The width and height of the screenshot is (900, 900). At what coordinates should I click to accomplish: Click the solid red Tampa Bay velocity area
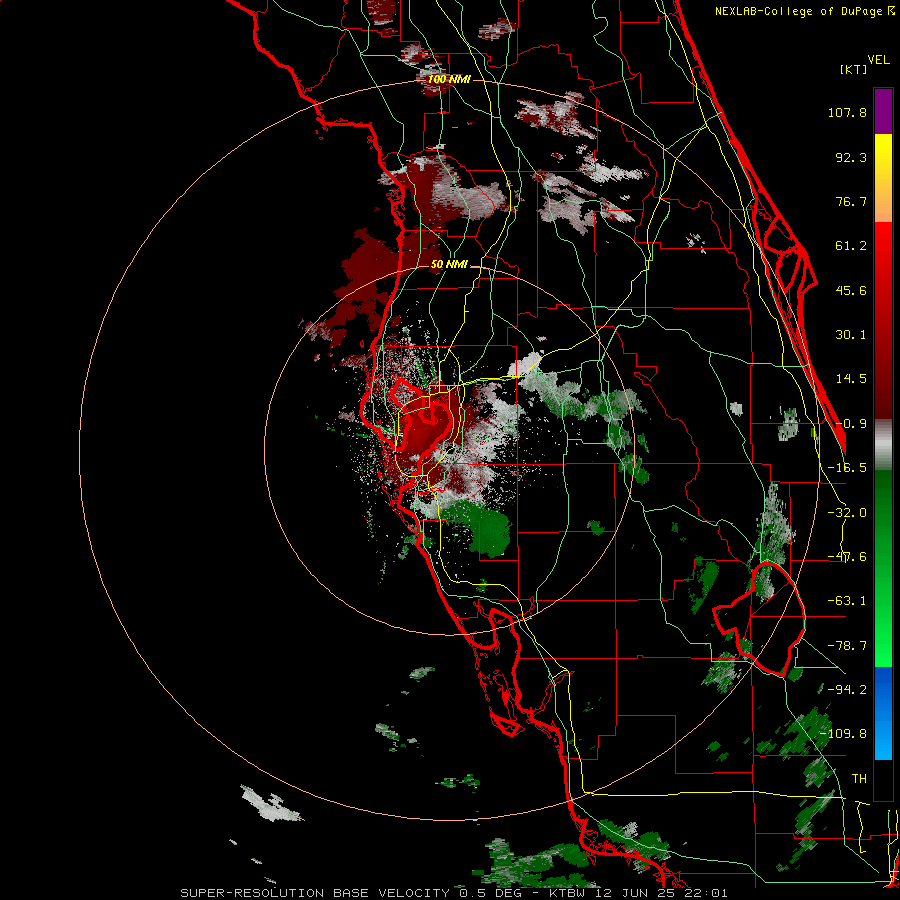click(x=426, y=428)
